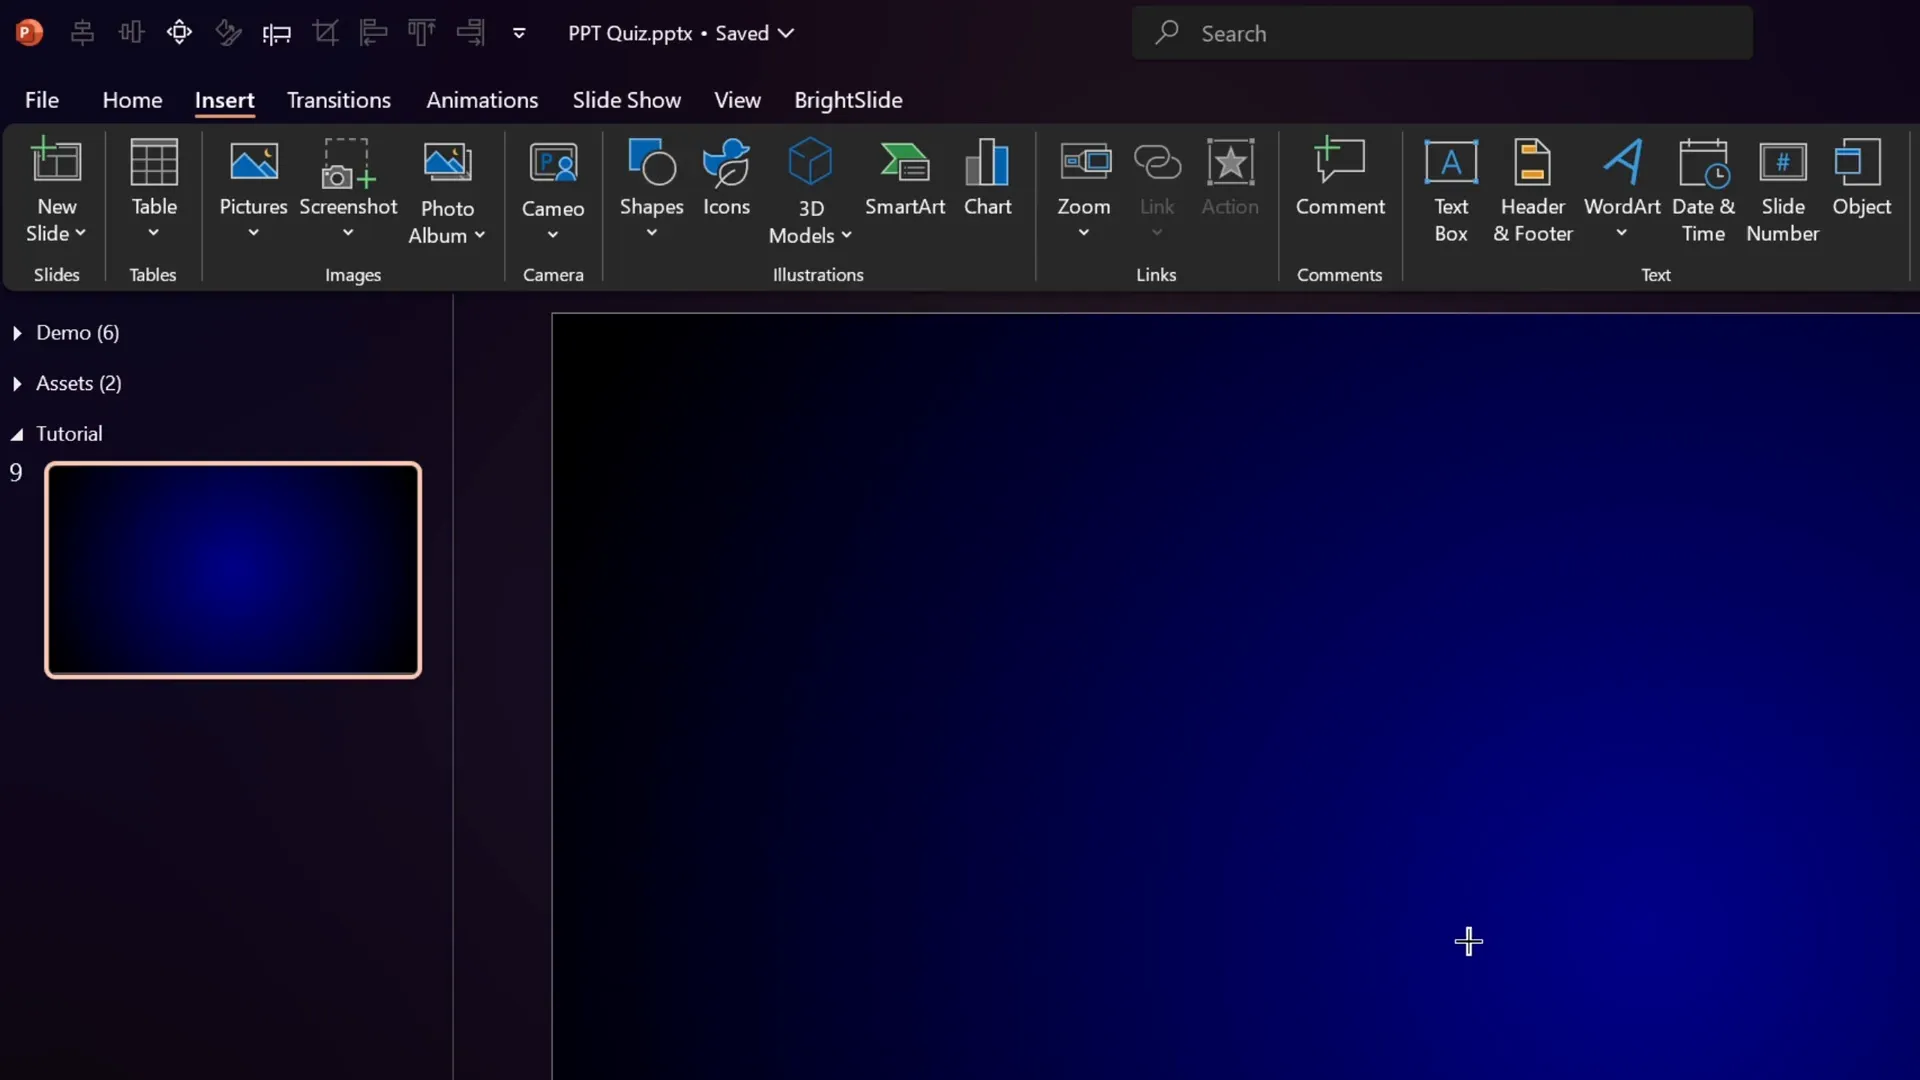Insert Date & Time
This screenshot has width=1920, height=1080.
coord(1703,190)
